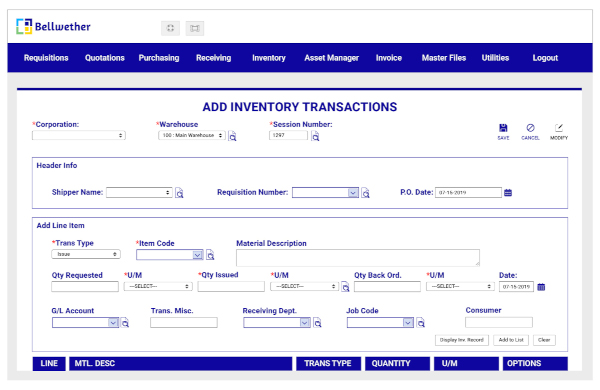This screenshot has width=600, height=390.
Task: Open the Purchasing menu
Action: pyautogui.click(x=159, y=58)
